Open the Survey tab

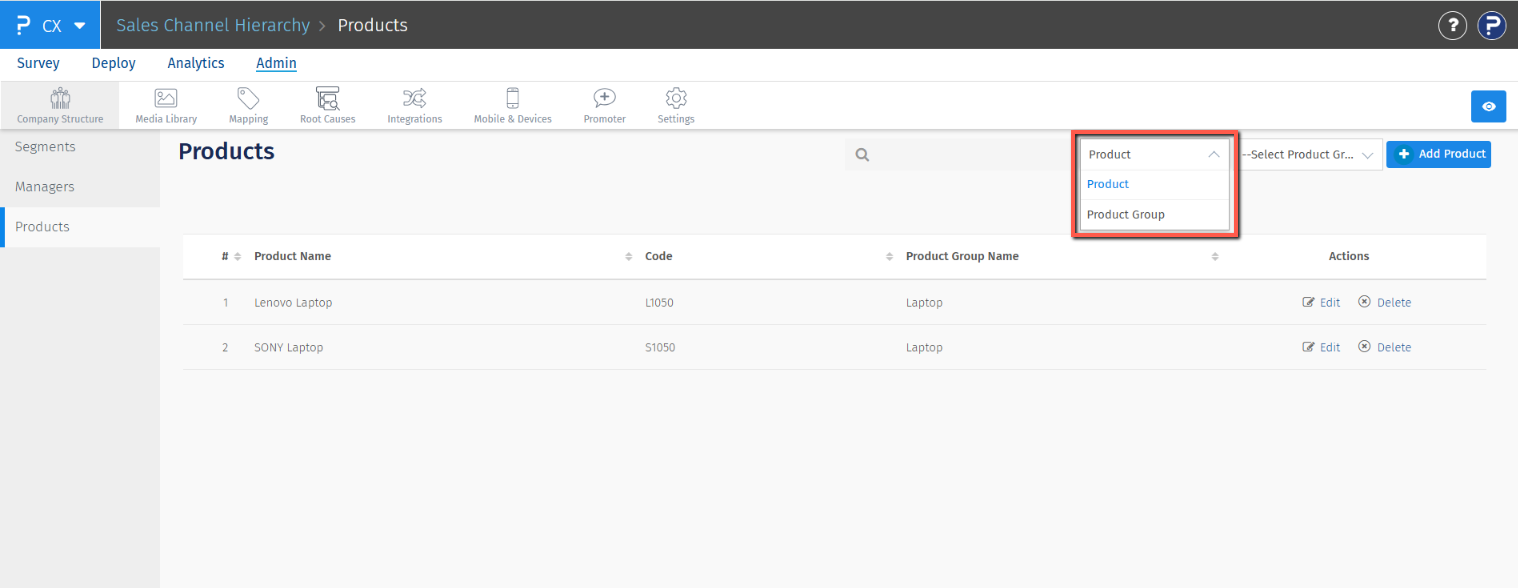[x=38, y=63]
